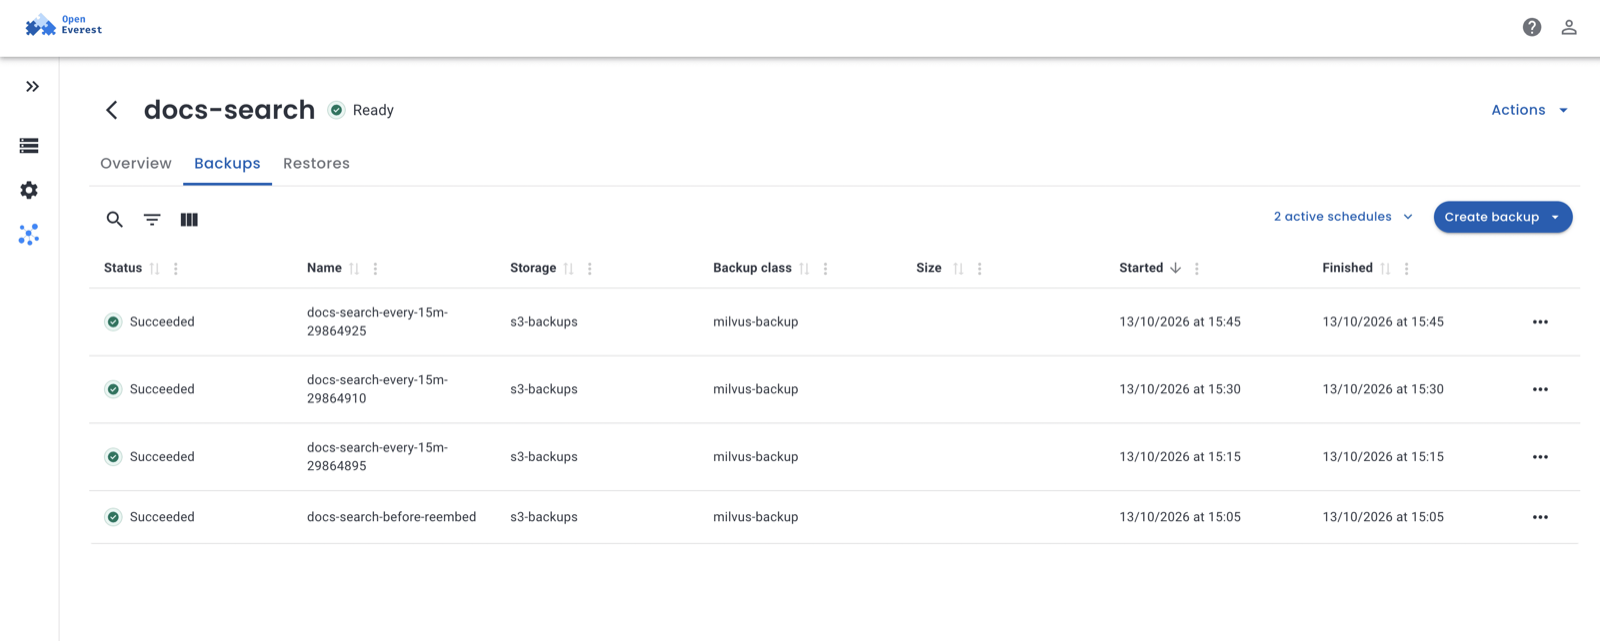The width and height of the screenshot is (1600, 641).
Task: Click the green Ready status icon
Action: (337, 110)
